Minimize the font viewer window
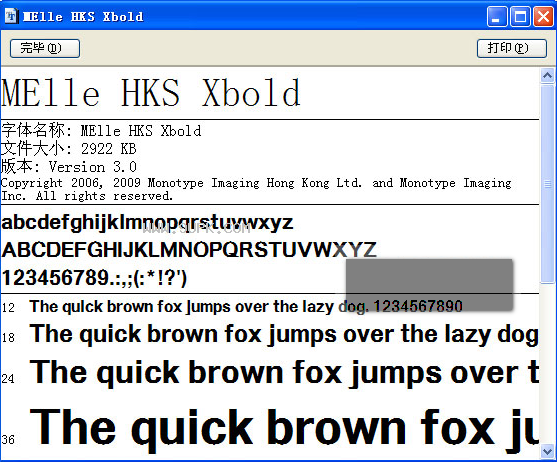Screen dimensions: 557x462 (x=497, y=16)
